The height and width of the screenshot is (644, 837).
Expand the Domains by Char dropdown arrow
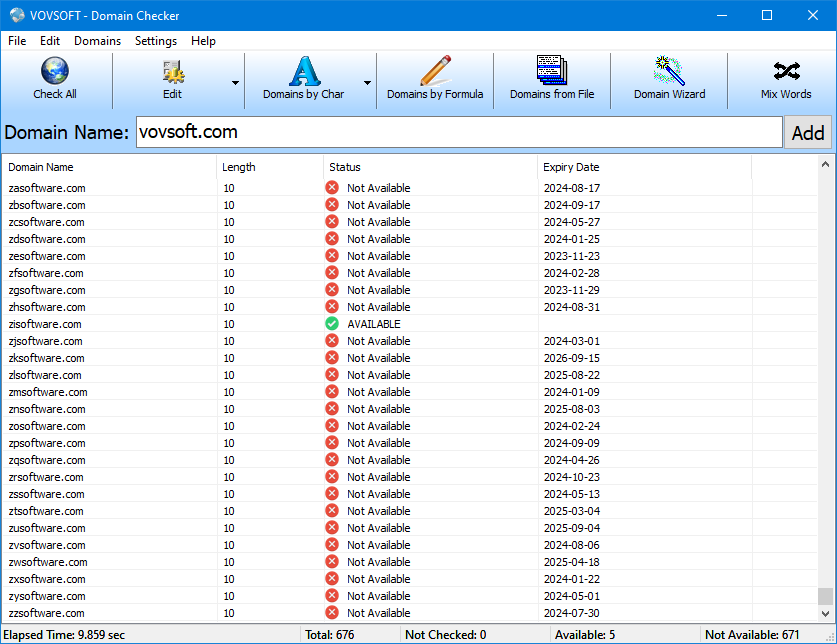coord(367,83)
